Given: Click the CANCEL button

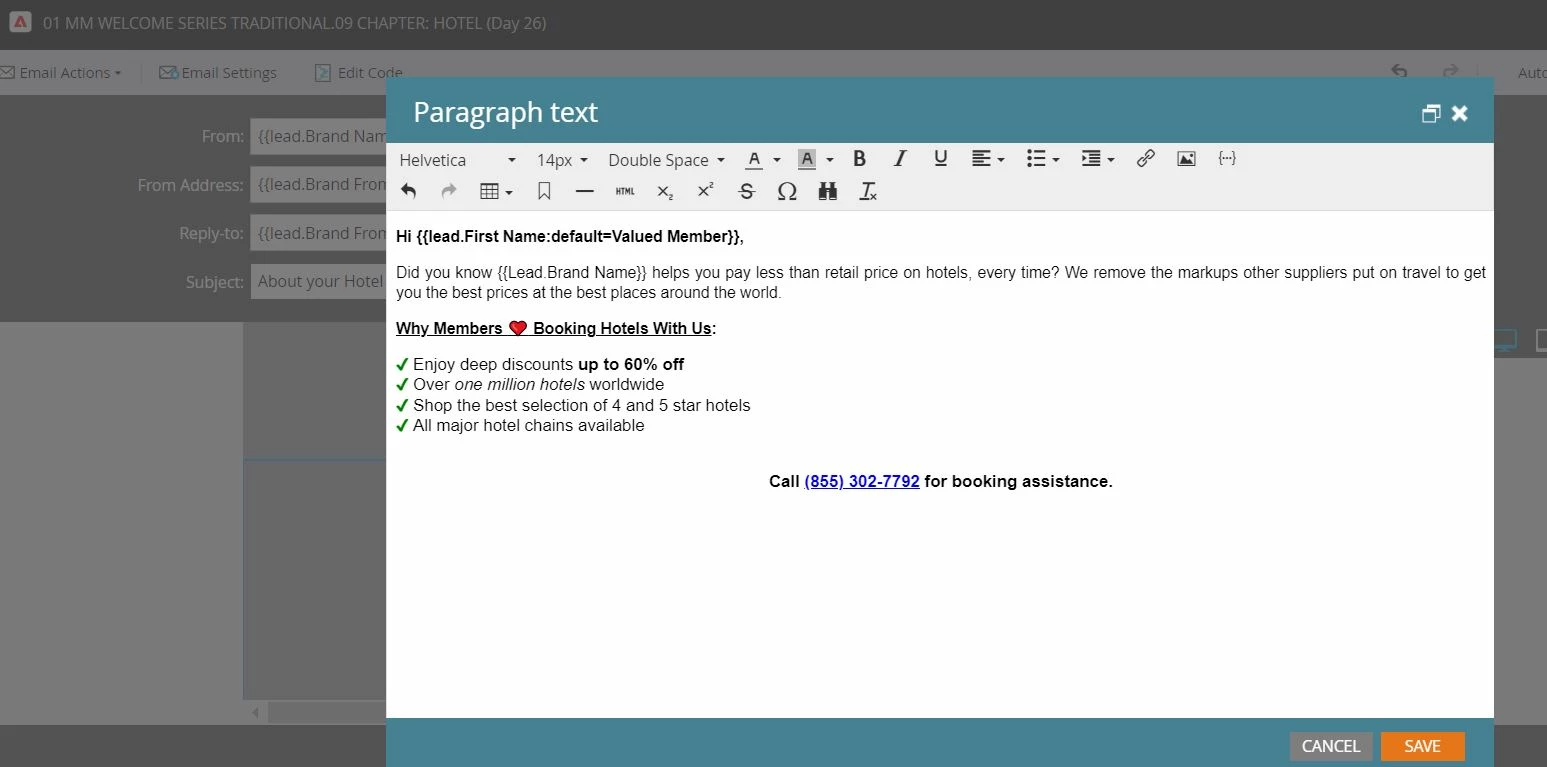Looking at the screenshot, I should [1331, 746].
